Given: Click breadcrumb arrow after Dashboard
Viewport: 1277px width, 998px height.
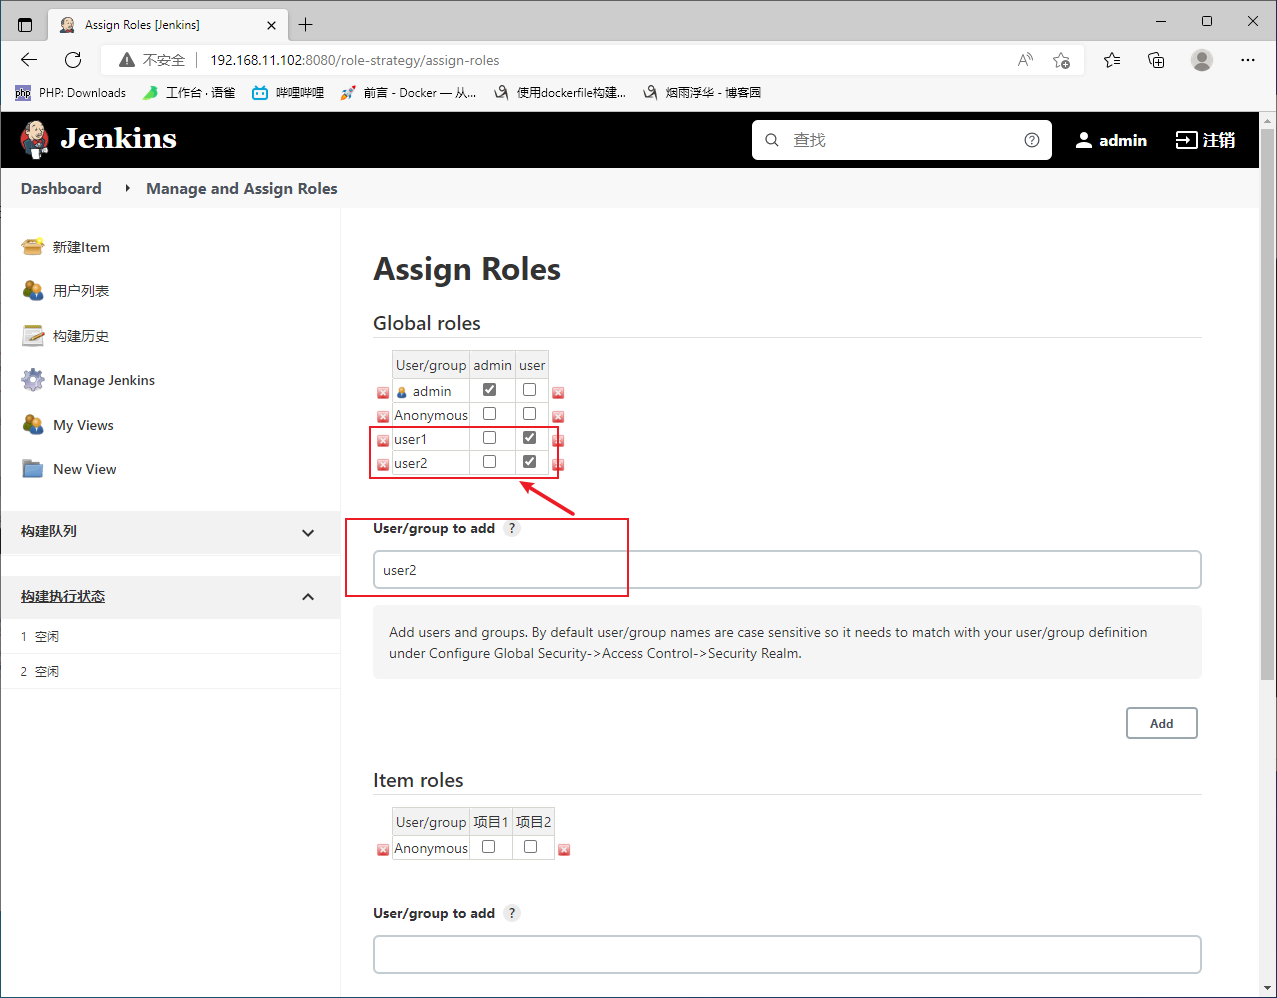Looking at the screenshot, I should [128, 188].
